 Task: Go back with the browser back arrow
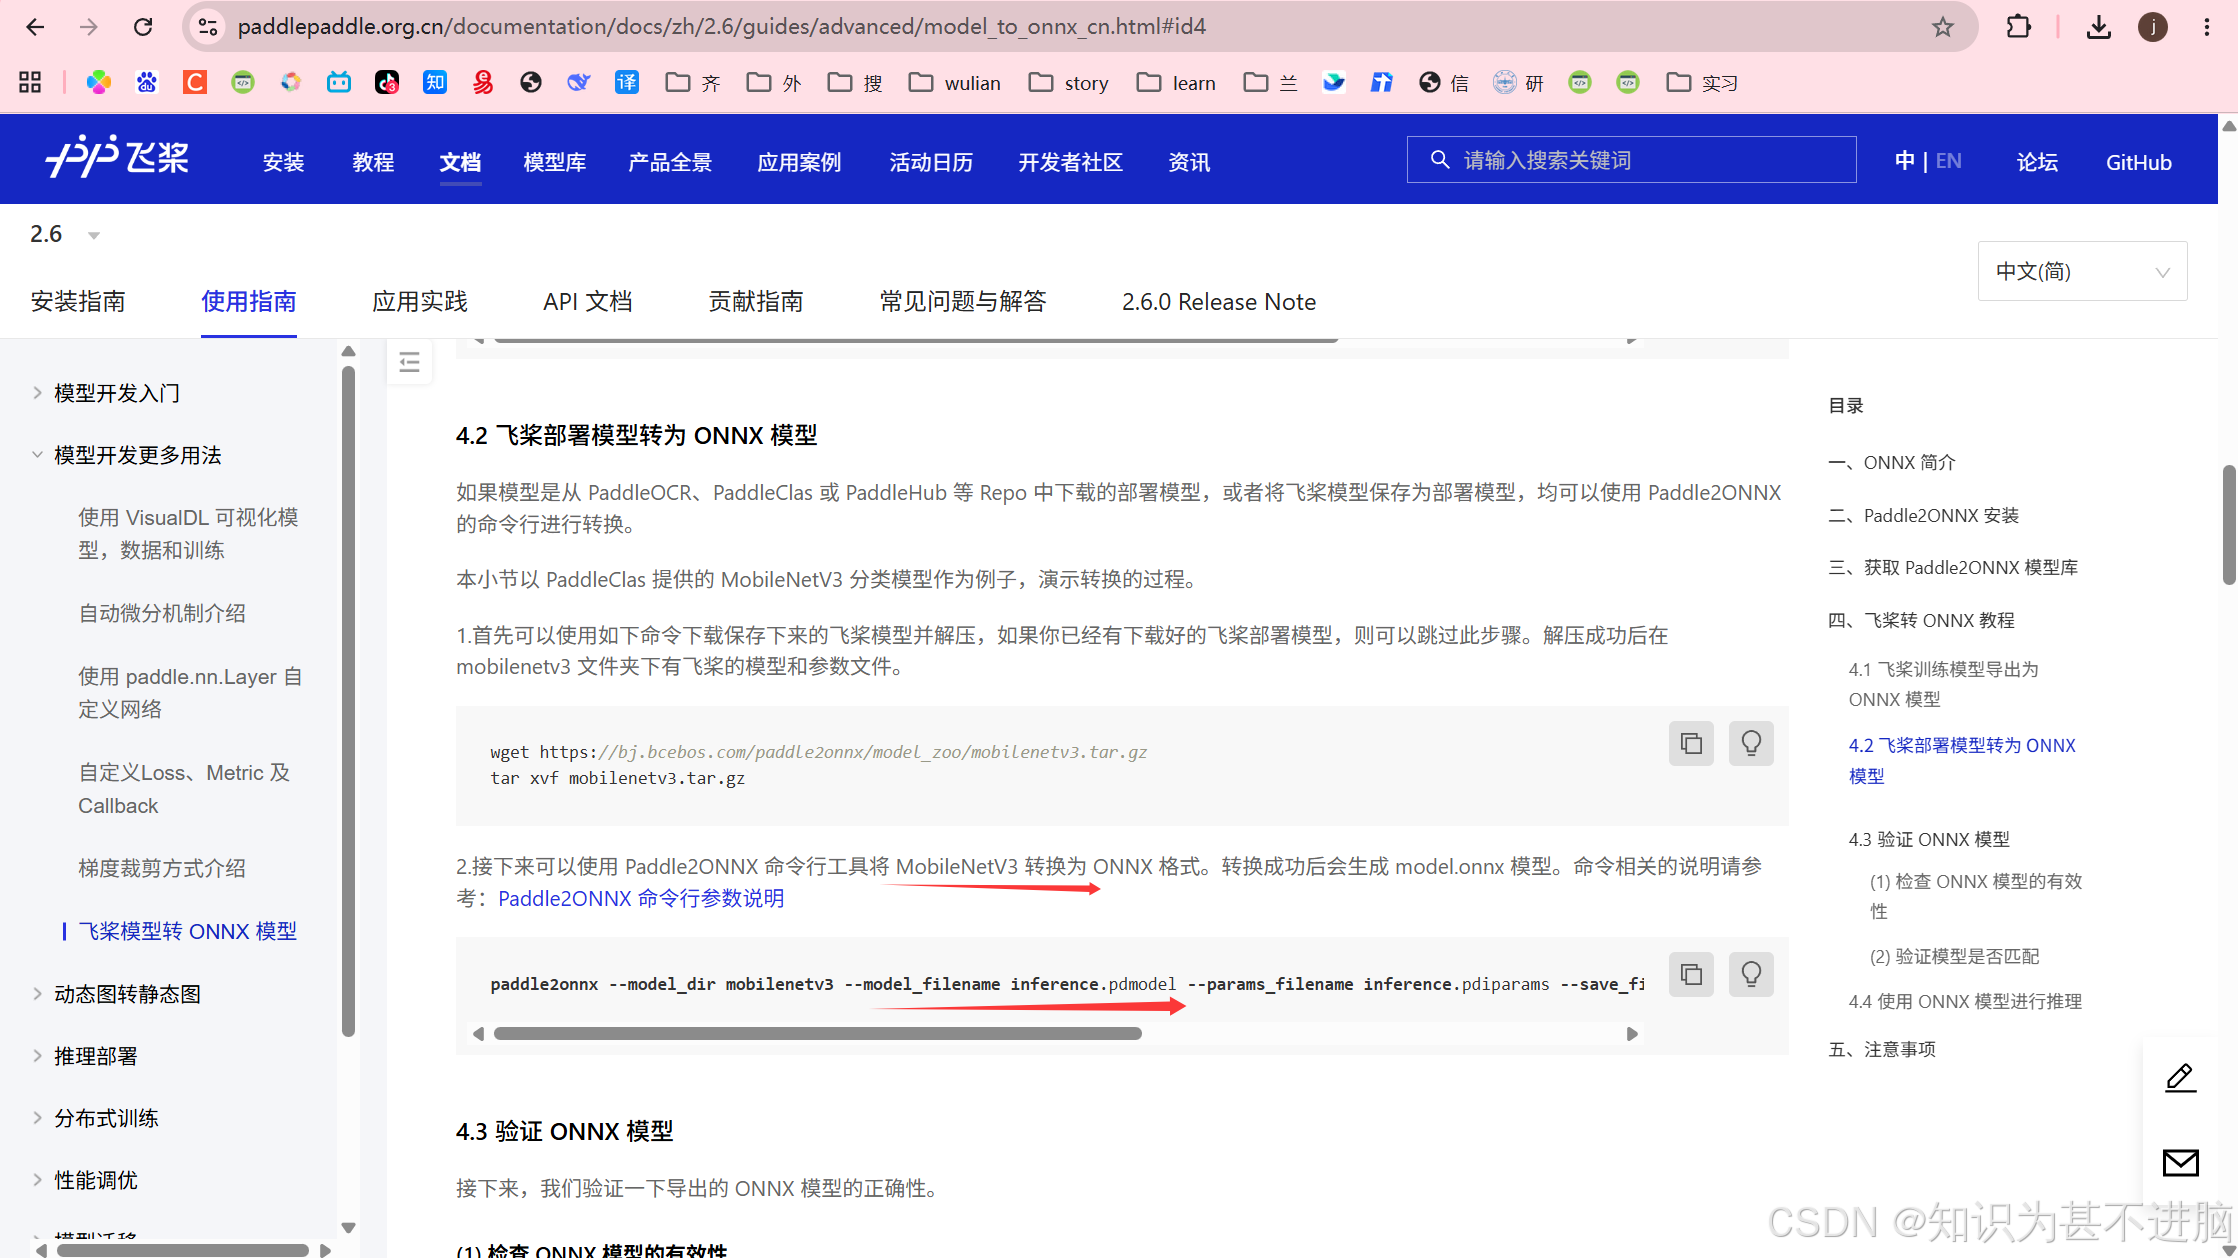click(35, 27)
